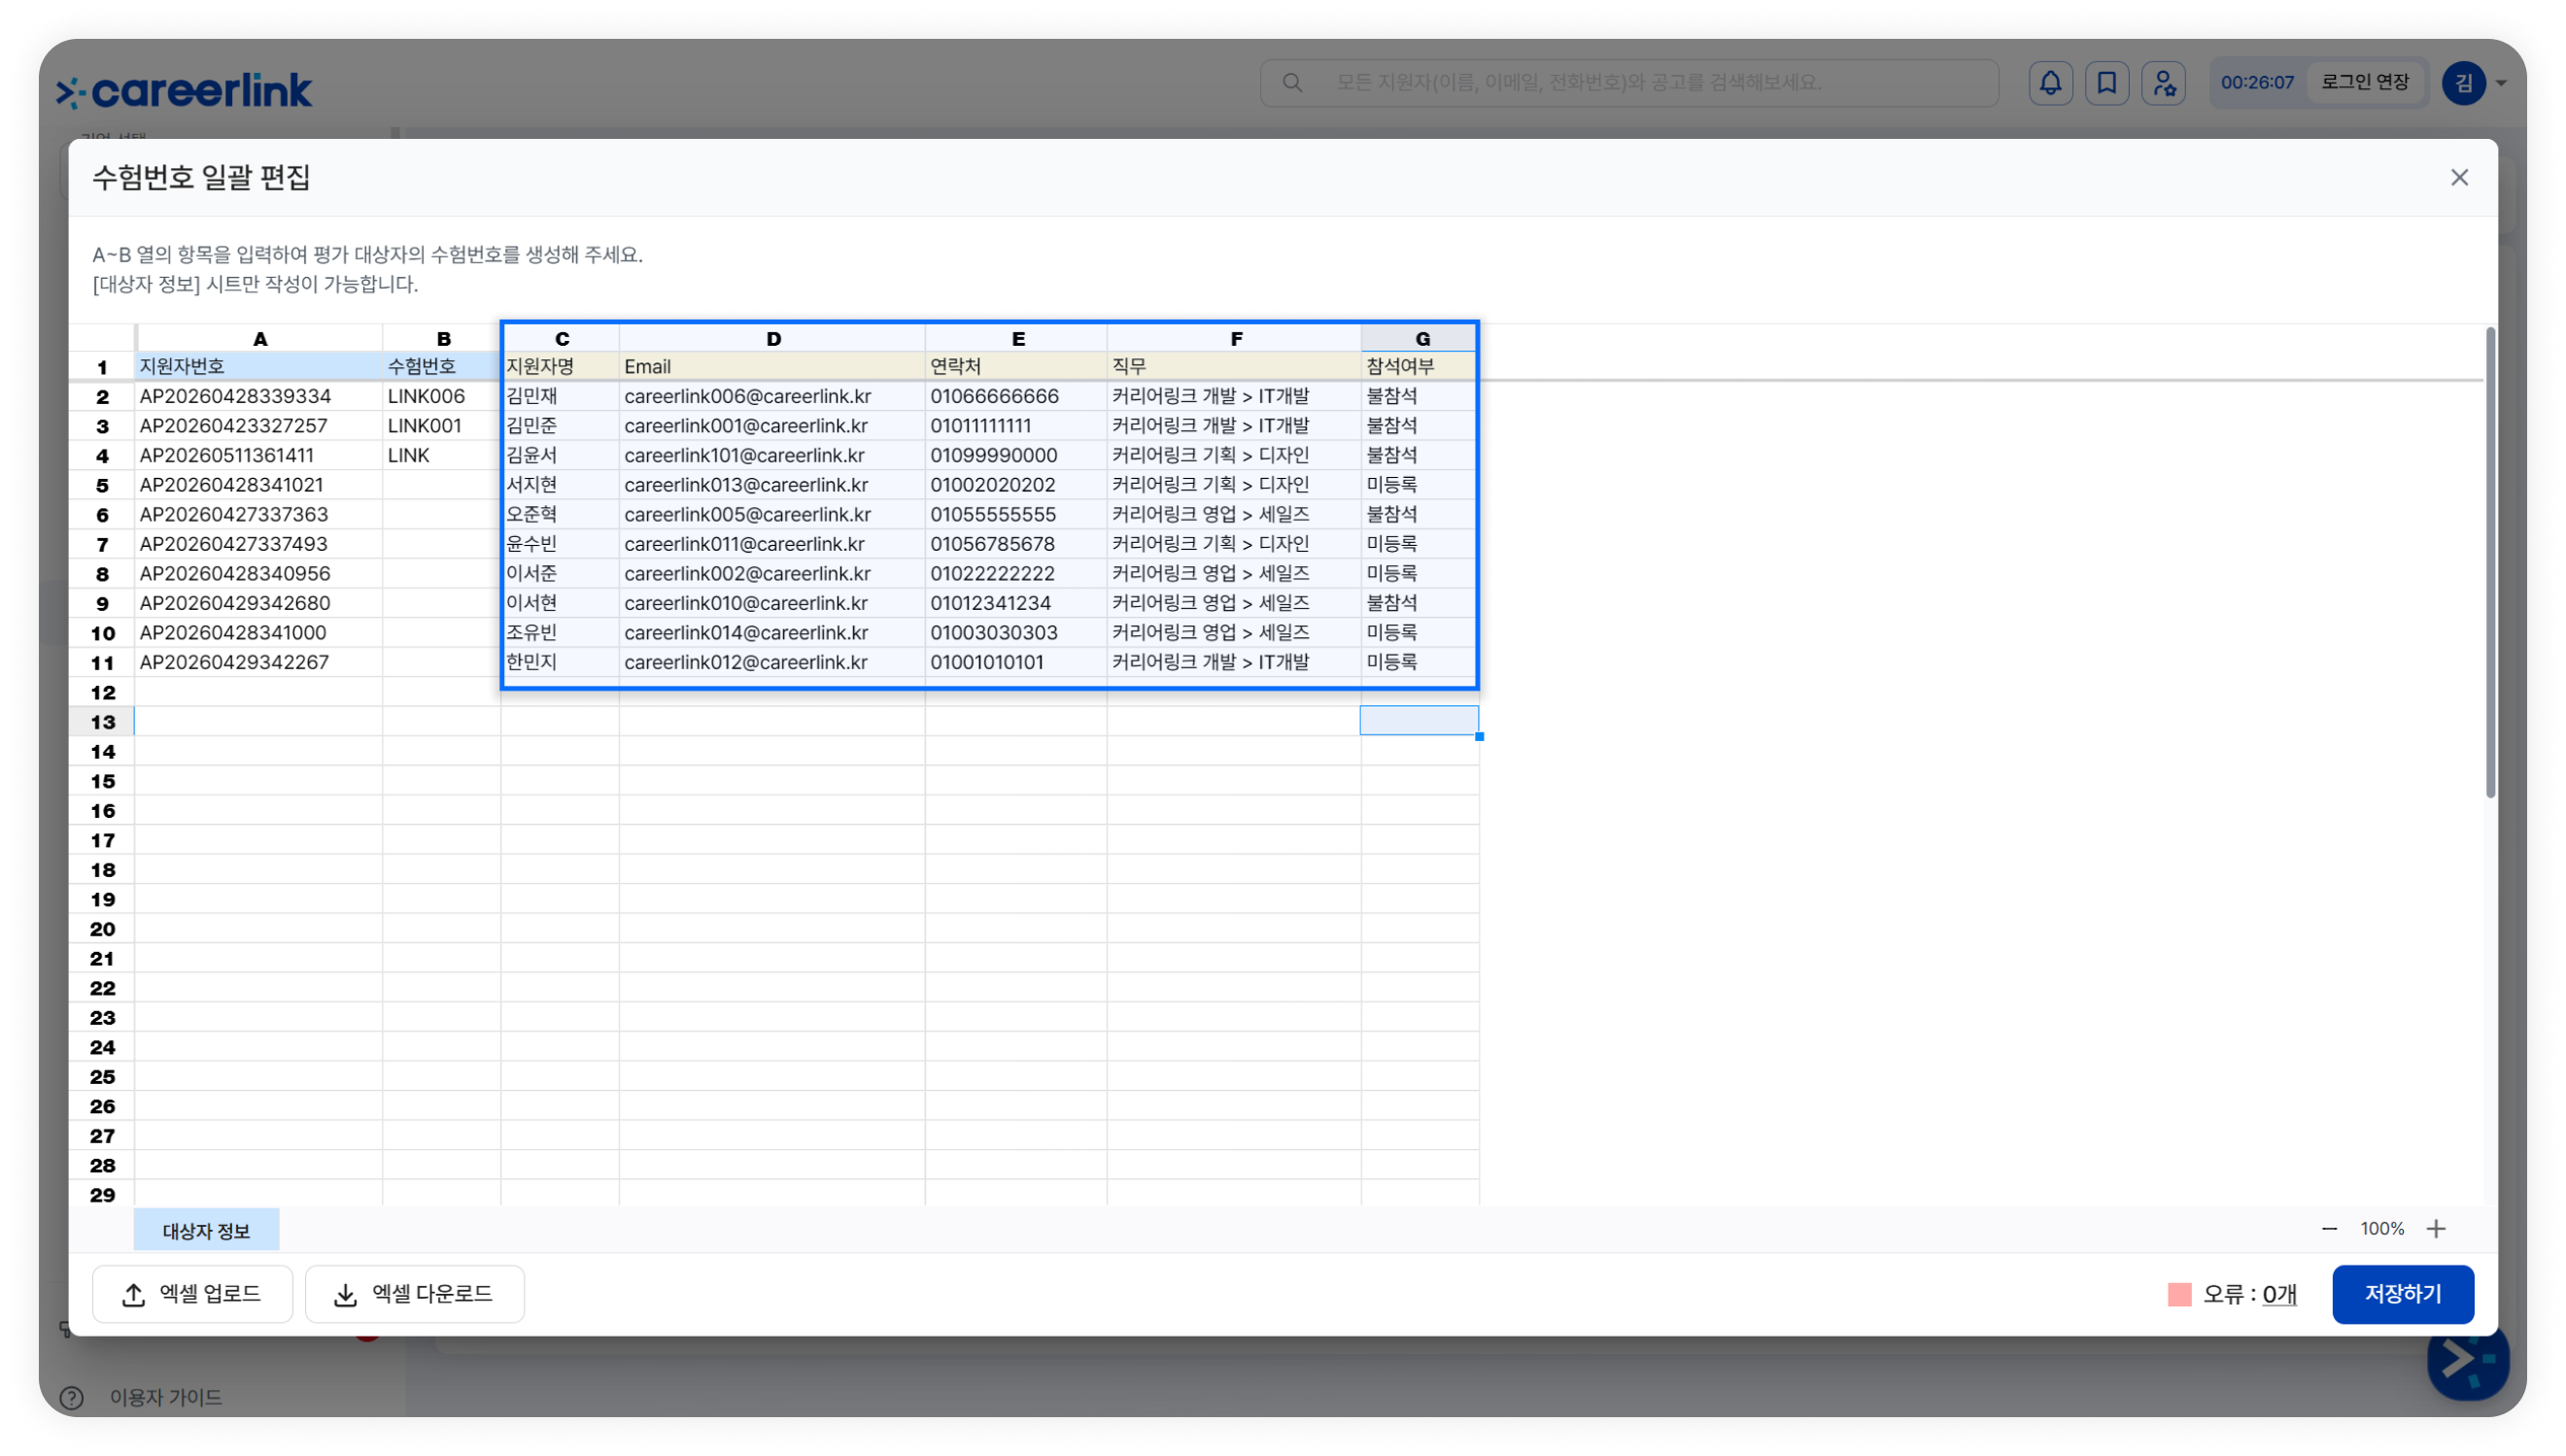2566x1456 pixels.
Task: Click cell LINK006 in 수험번호 column
Action: pos(442,396)
